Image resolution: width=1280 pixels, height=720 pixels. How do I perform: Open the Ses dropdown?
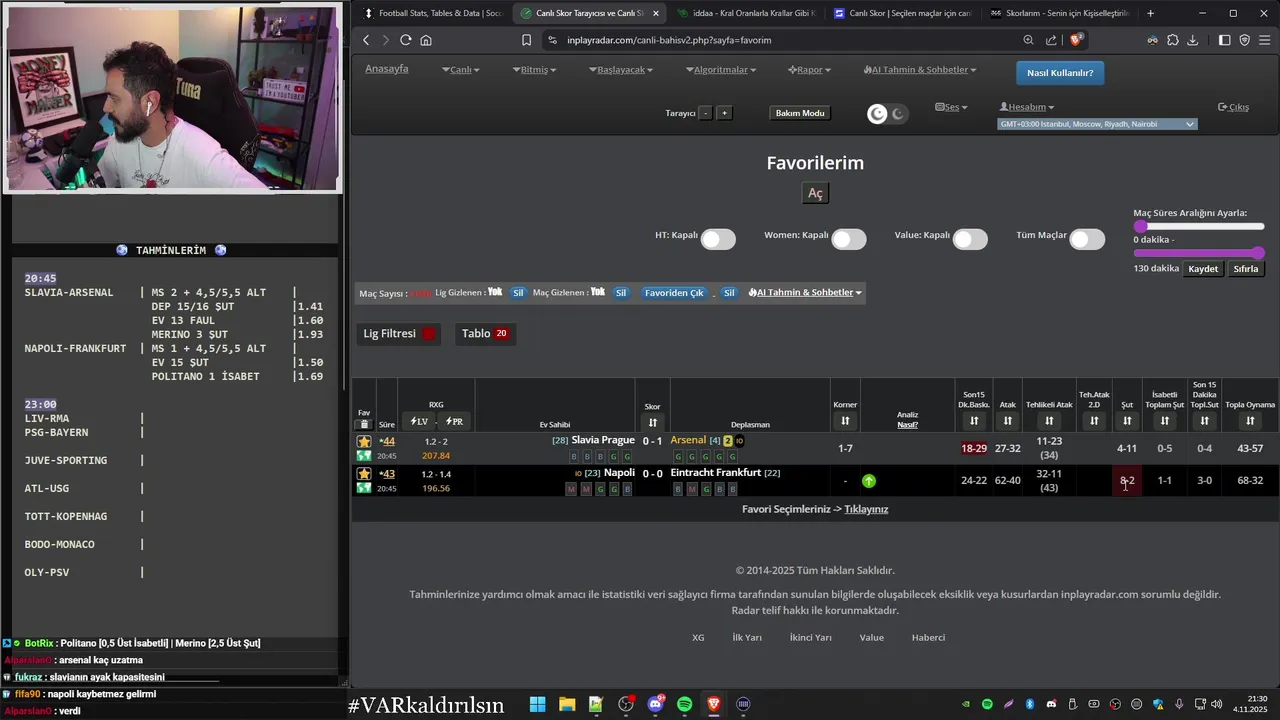[951, 107]
